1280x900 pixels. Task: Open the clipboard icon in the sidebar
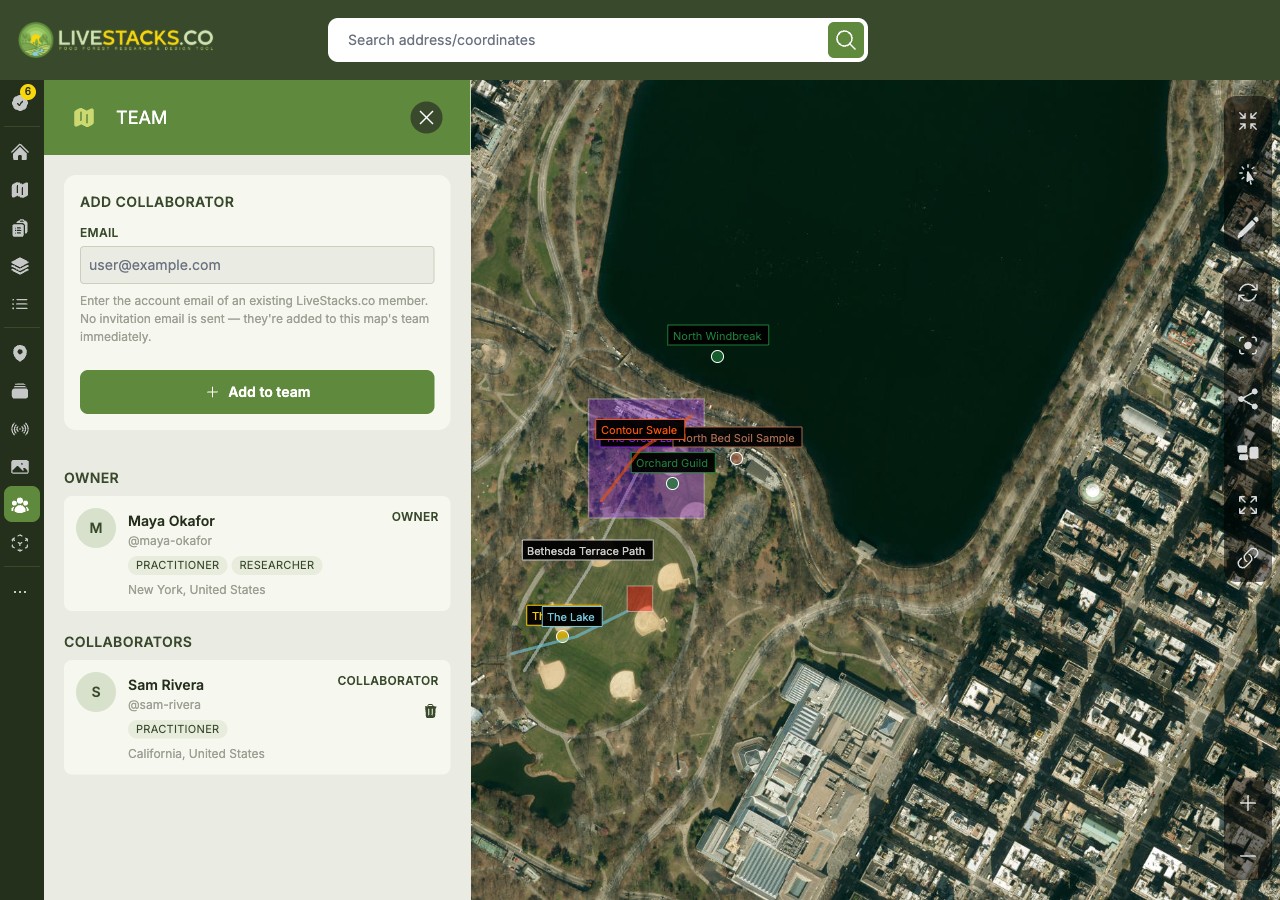pos(20,228)
